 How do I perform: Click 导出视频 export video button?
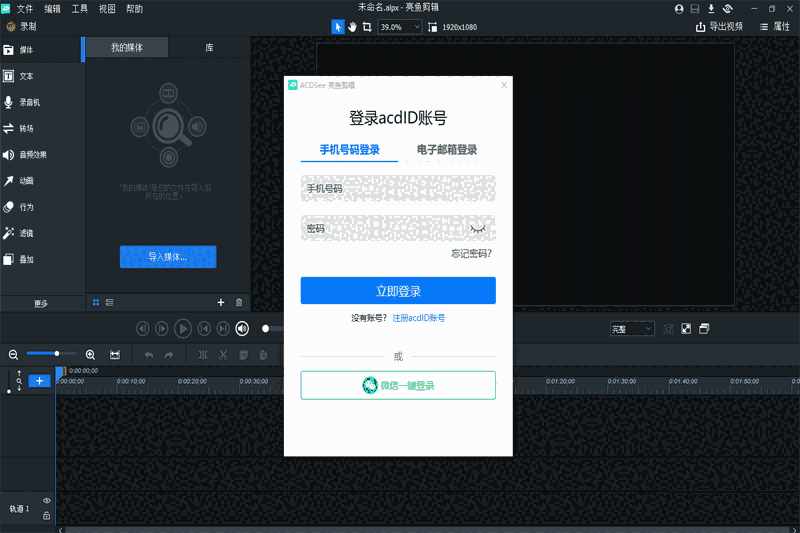click(719, 27)
